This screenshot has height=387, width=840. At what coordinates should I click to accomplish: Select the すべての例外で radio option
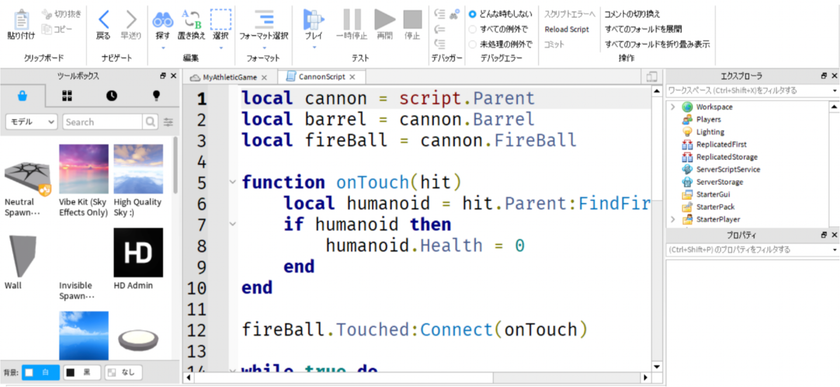click(x=472, y=29)
